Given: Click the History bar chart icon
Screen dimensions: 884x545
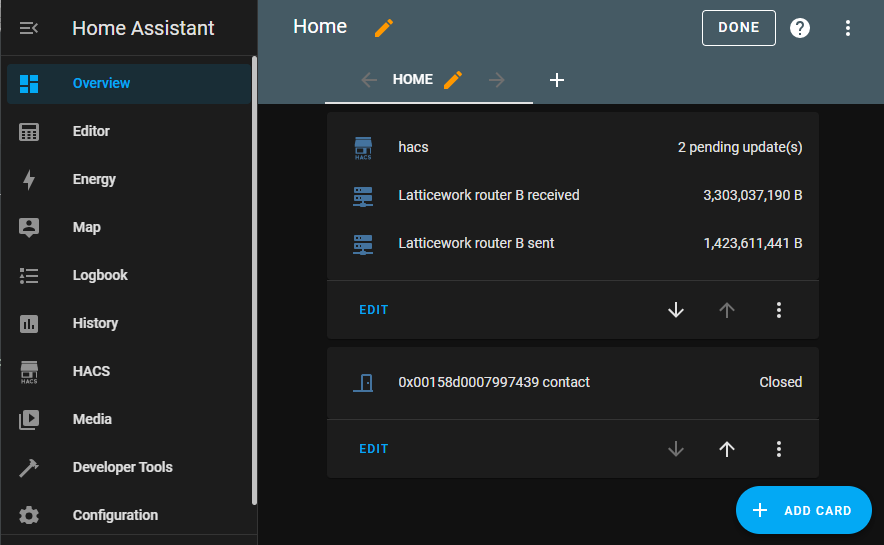Looking at the screenshot, I should (29, 324).
